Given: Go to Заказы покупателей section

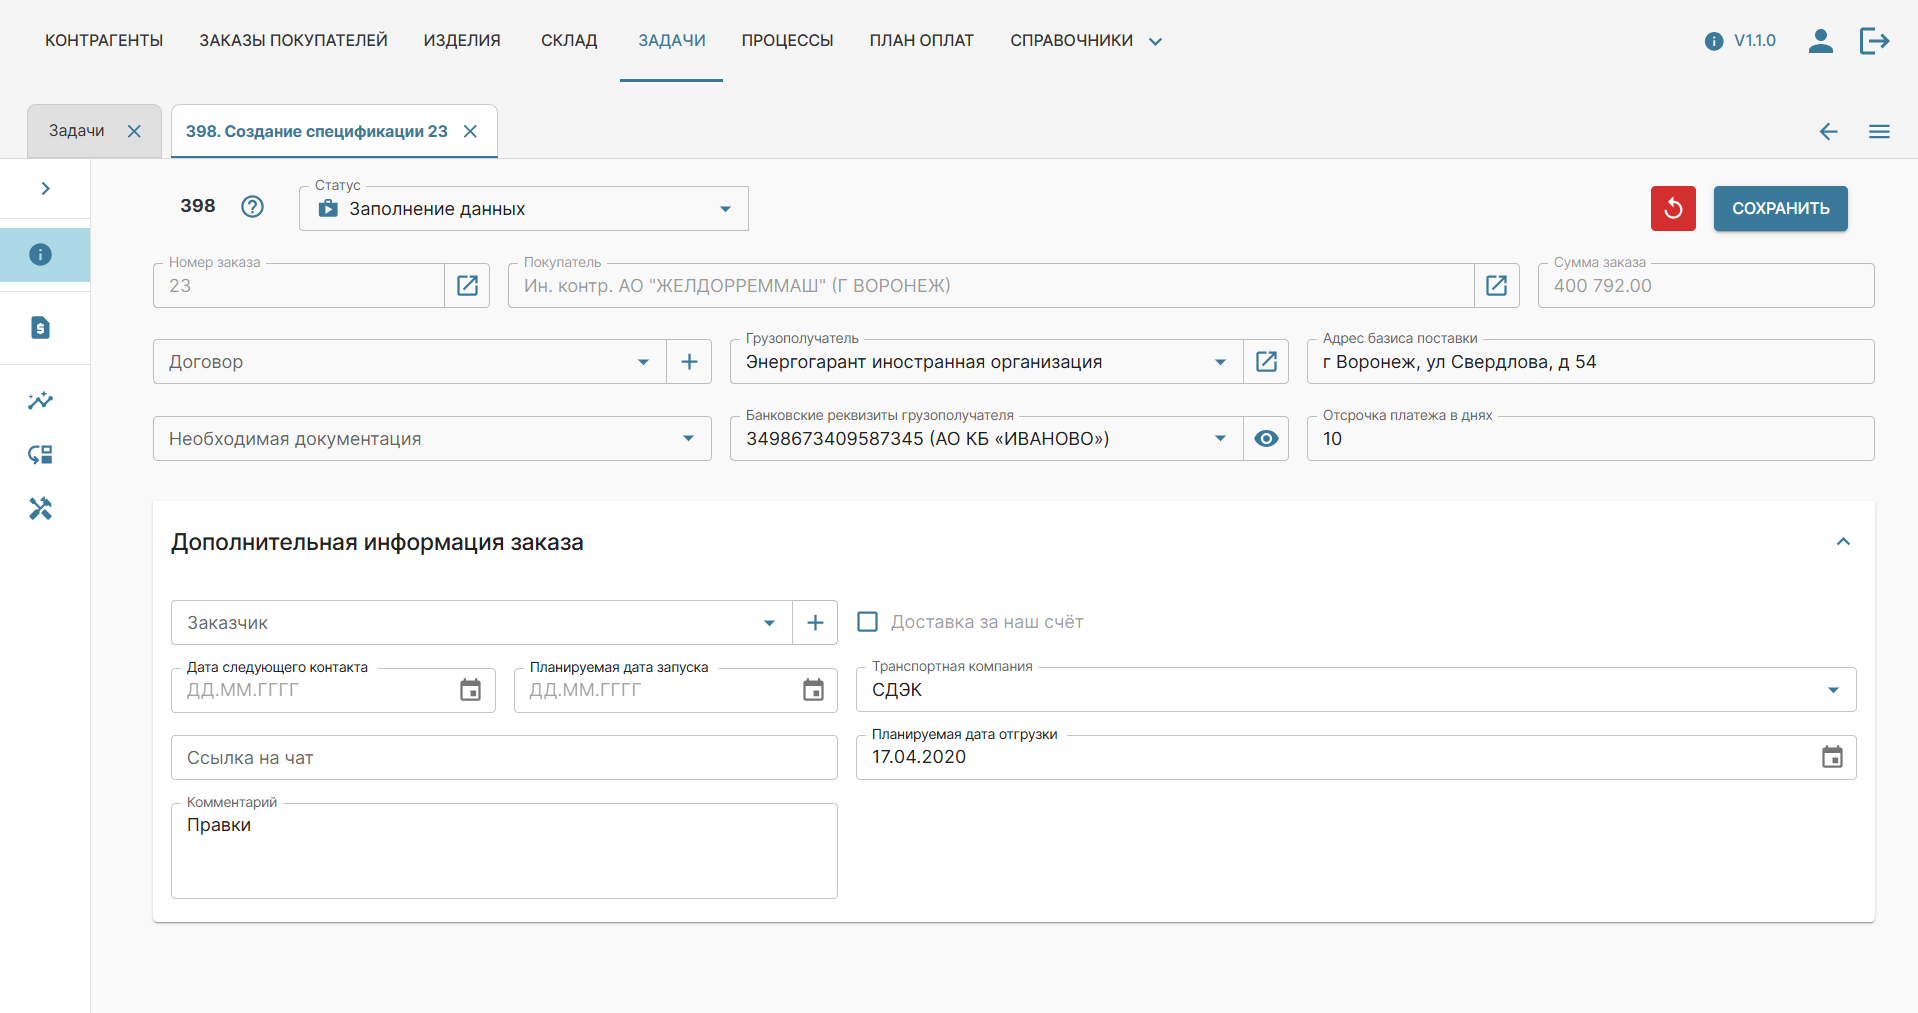Looking at the screenshot, I should 293,41.
